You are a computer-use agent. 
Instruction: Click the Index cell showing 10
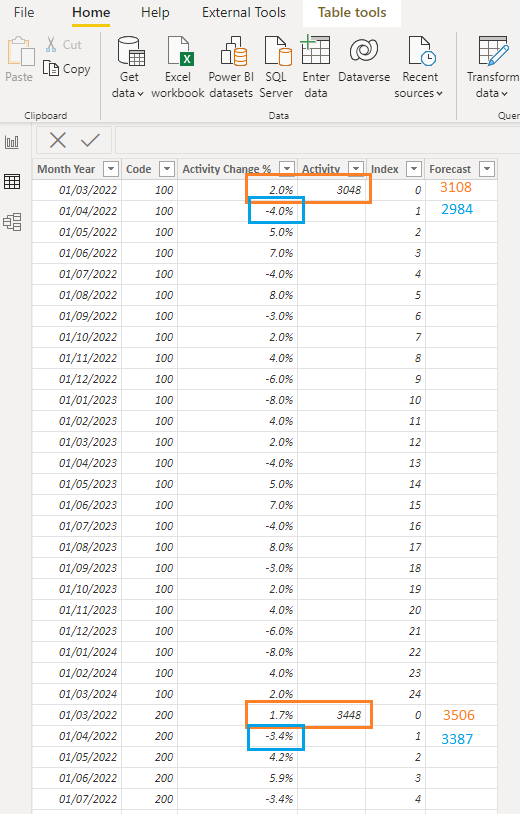tap(396, 400)
